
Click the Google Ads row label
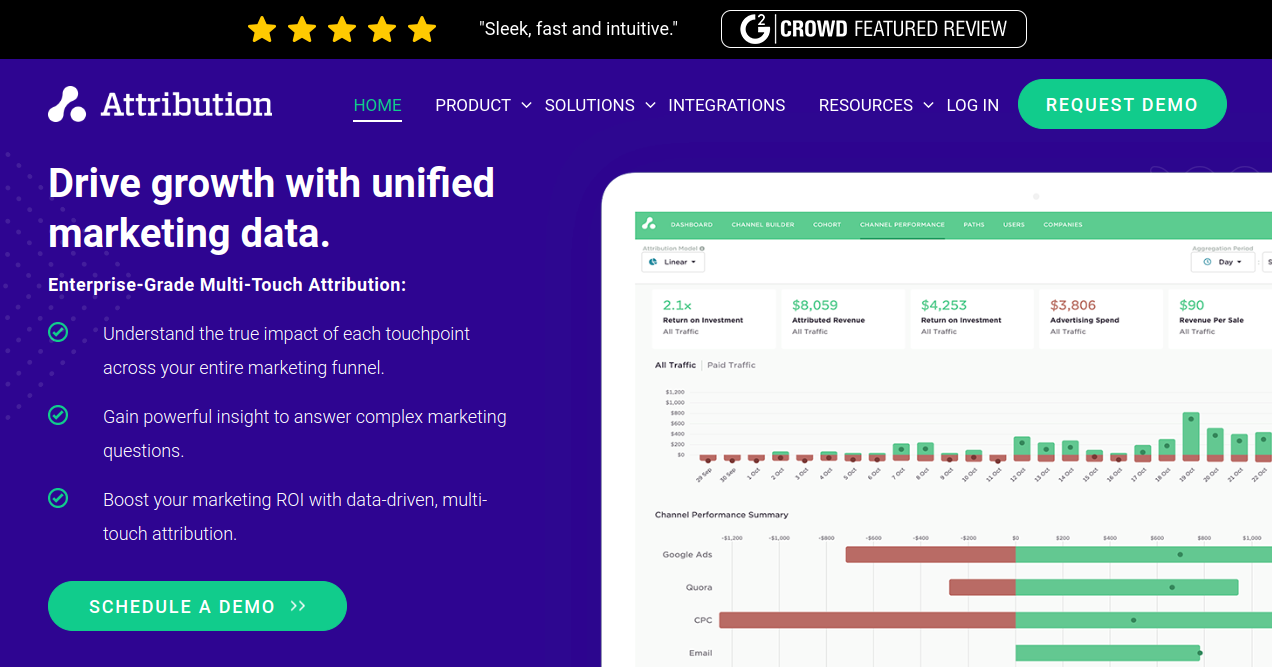(687, 555)
